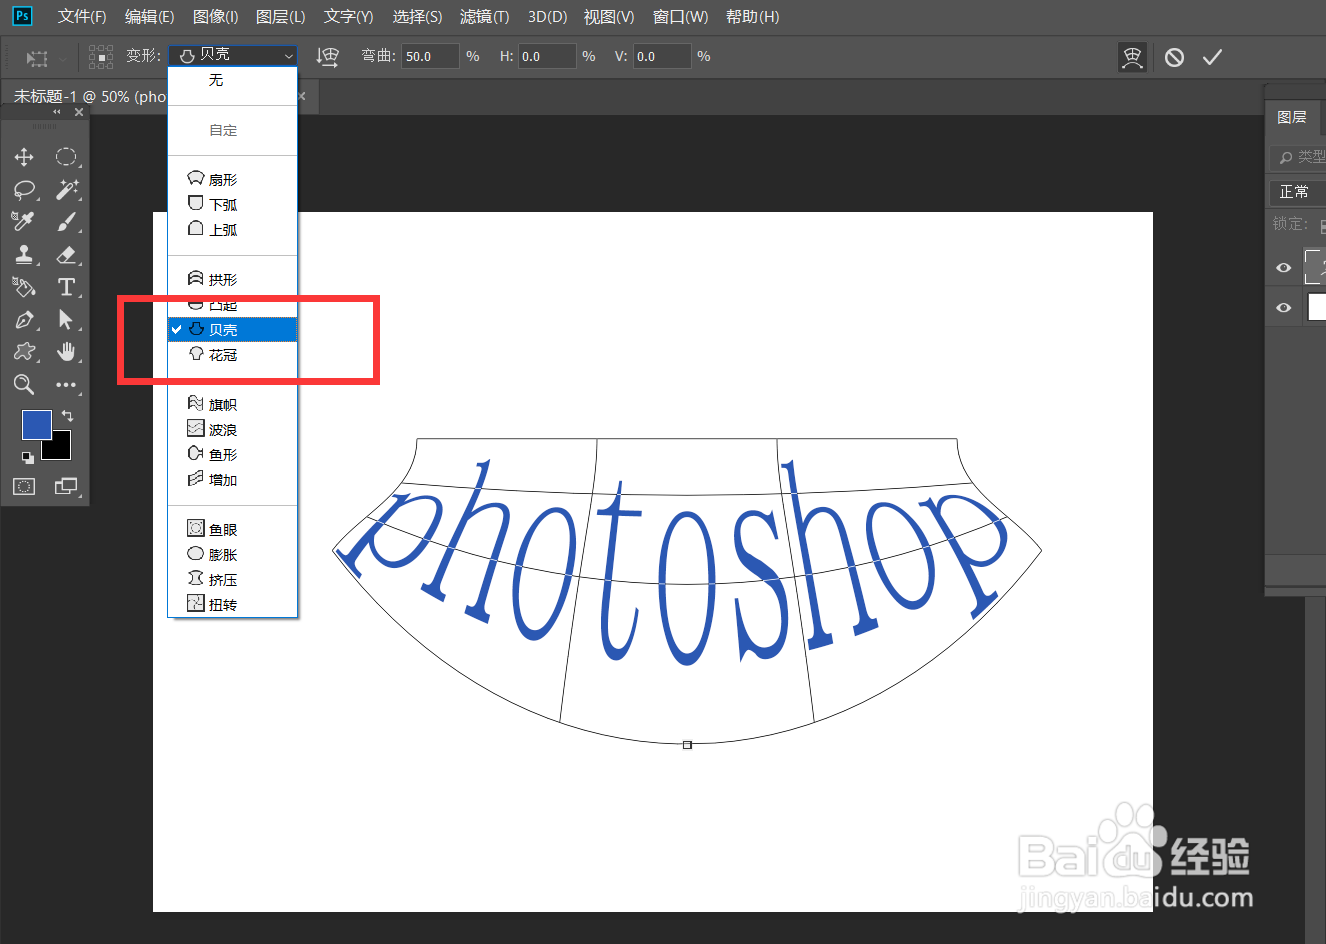
Task: Click the V vertical distortion field
Action: (x=662, y=56)
